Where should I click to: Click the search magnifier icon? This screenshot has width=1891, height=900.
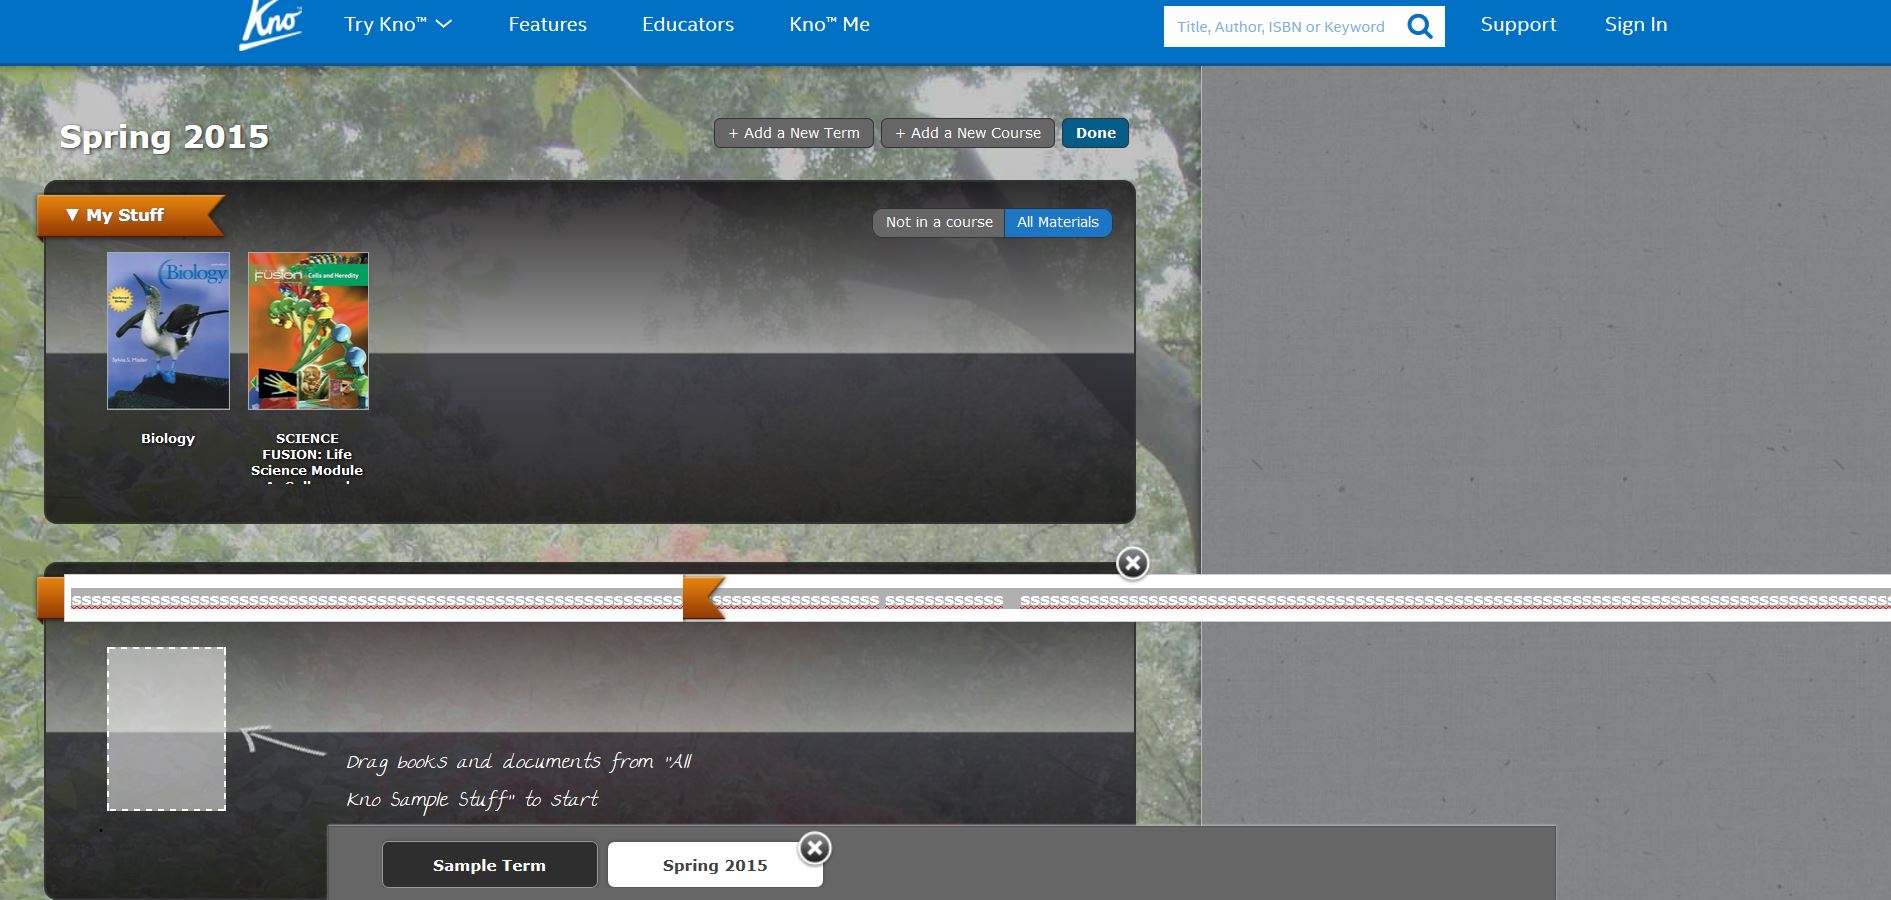tap(1420, 26)
